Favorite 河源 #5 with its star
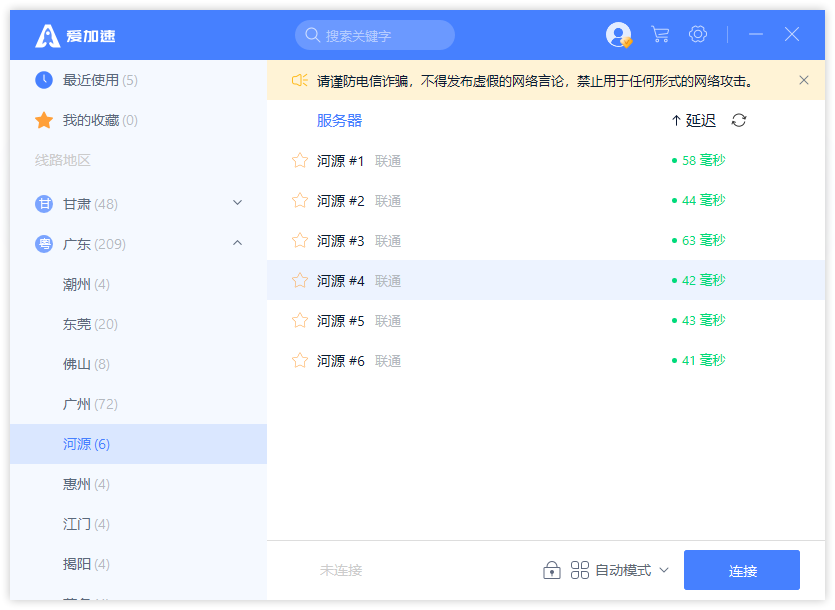 point(300,320)
